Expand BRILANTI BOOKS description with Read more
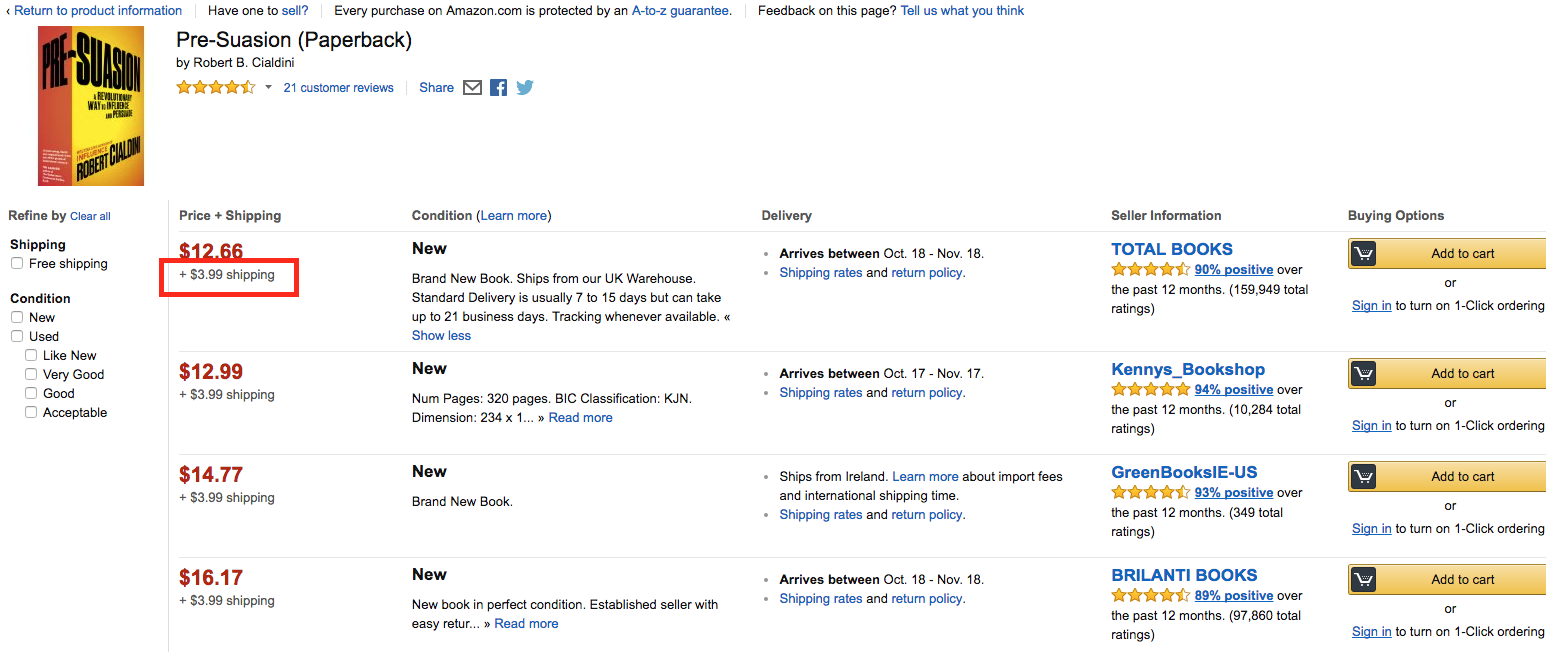This screenshot has height=652, width=1546. pyautogui.click(x=526, y=624)
